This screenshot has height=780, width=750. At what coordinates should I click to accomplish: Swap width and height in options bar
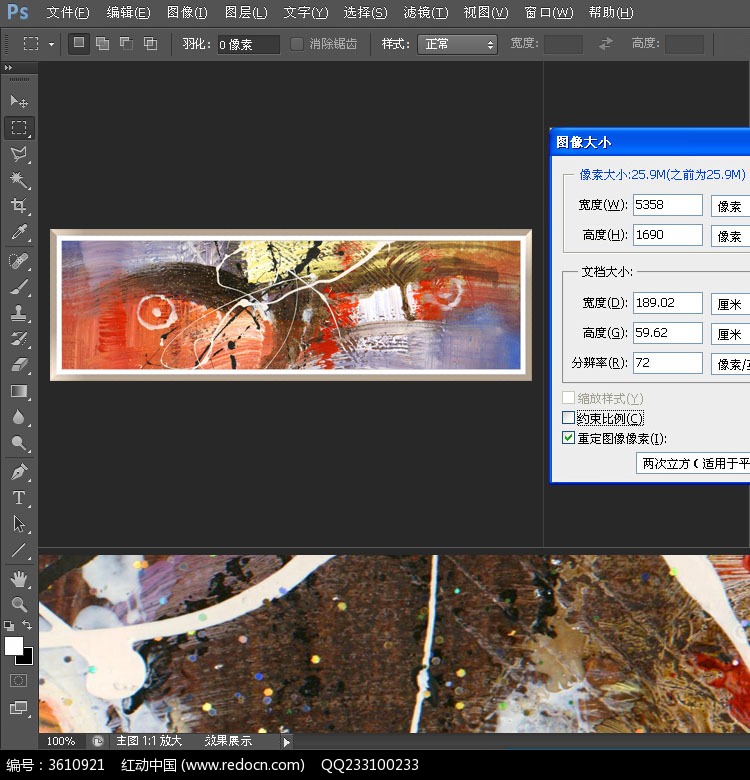(605, 44)
